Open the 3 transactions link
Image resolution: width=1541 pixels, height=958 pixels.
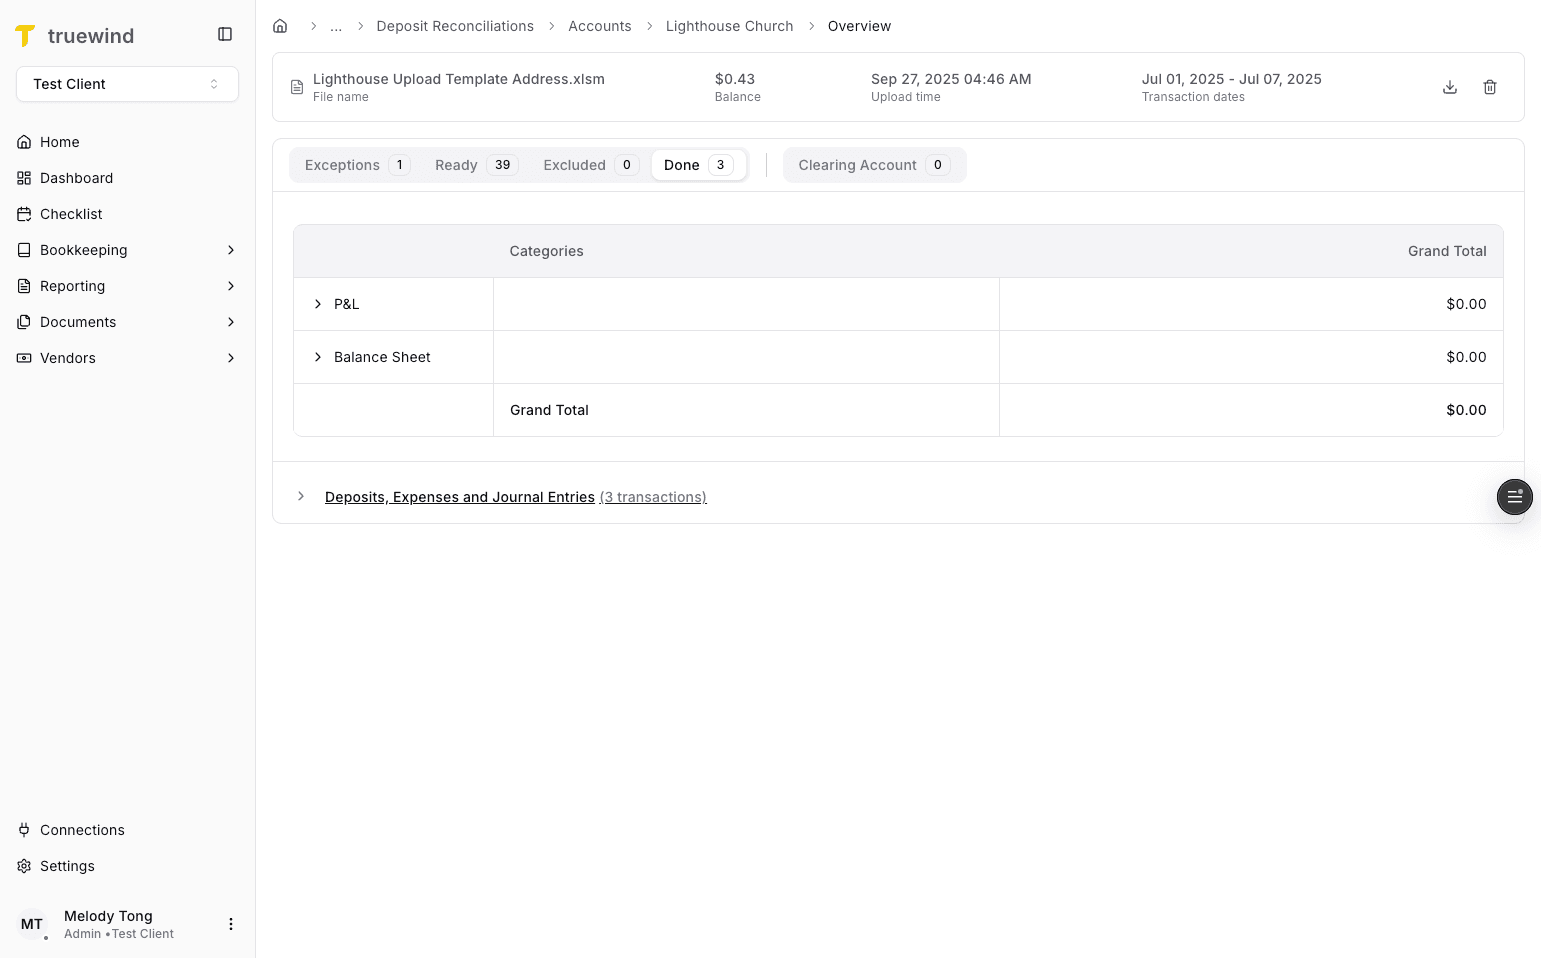coord(652,496)
